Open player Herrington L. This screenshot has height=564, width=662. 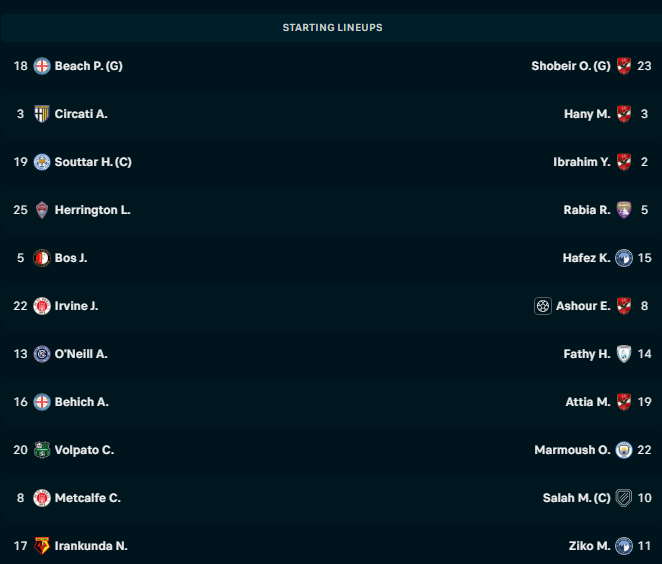point(92,210)
